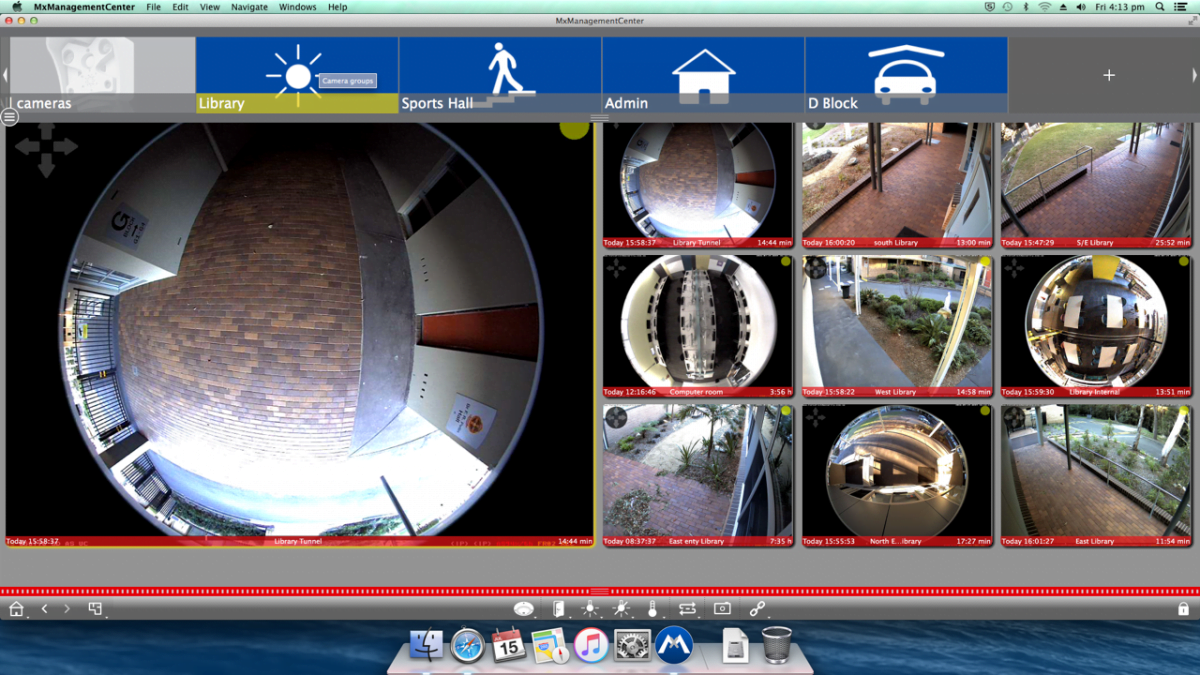The image size is (1200, 675).
Task: Click the PTZ arrows on the main view
Action: (46, 148)
